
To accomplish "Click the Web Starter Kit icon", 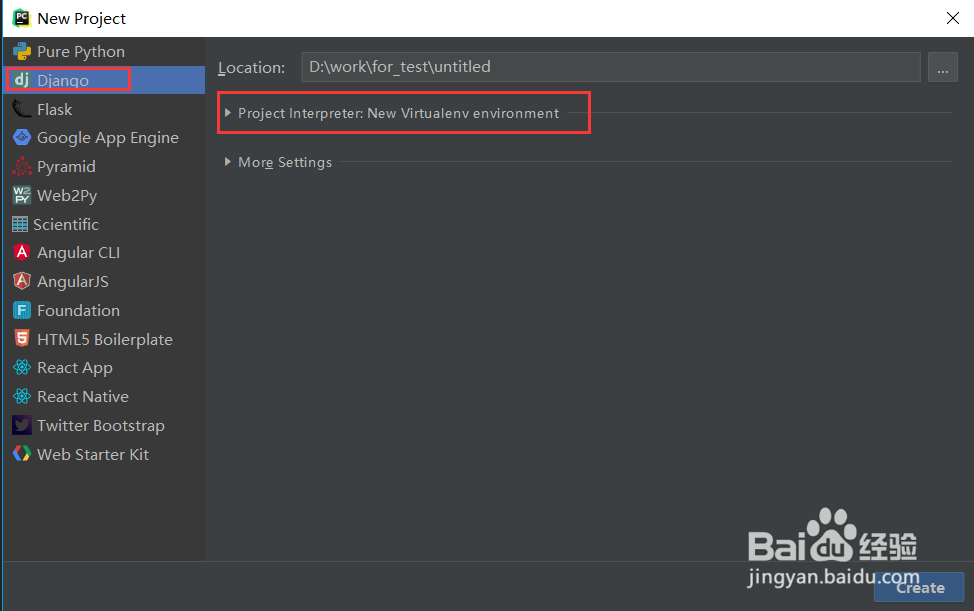I will 22,454.
